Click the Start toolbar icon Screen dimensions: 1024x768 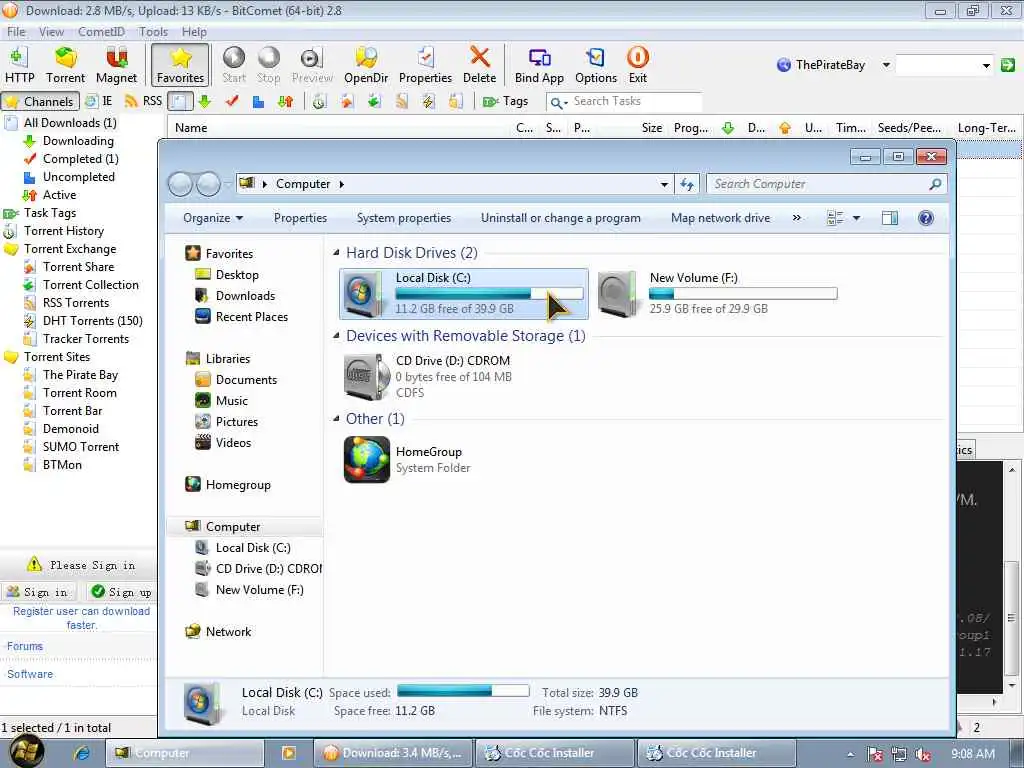coord(234,65)
